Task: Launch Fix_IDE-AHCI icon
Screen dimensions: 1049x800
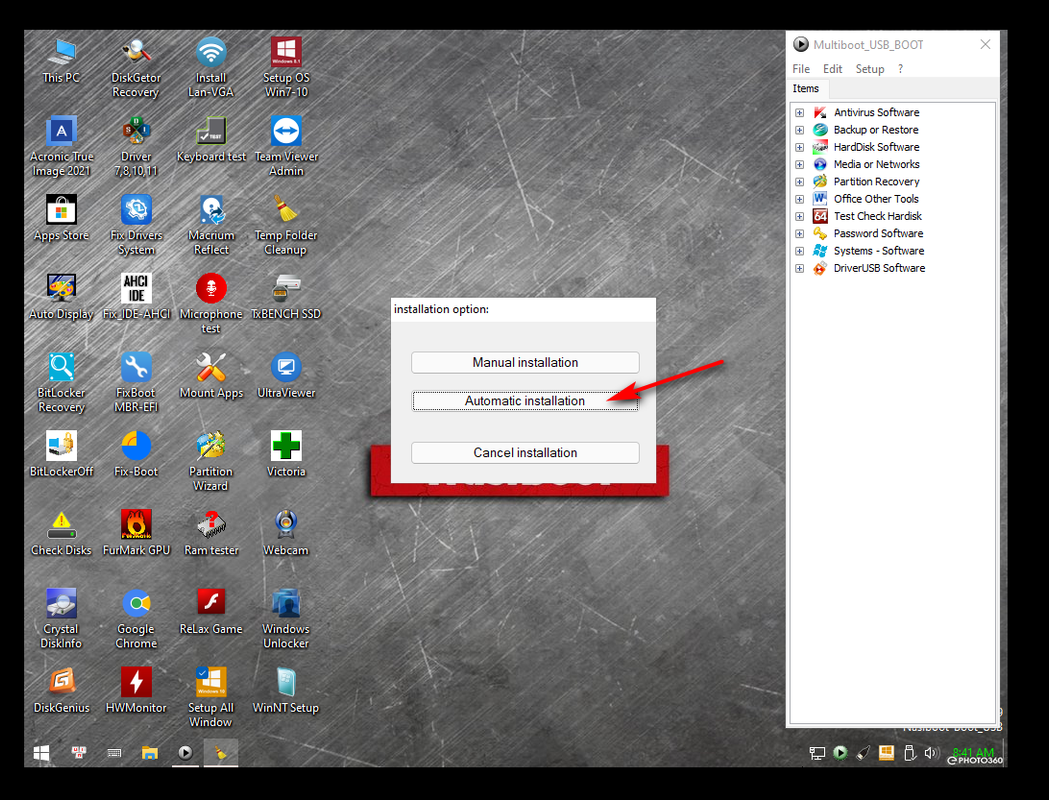Action: (x=136, y=297)
